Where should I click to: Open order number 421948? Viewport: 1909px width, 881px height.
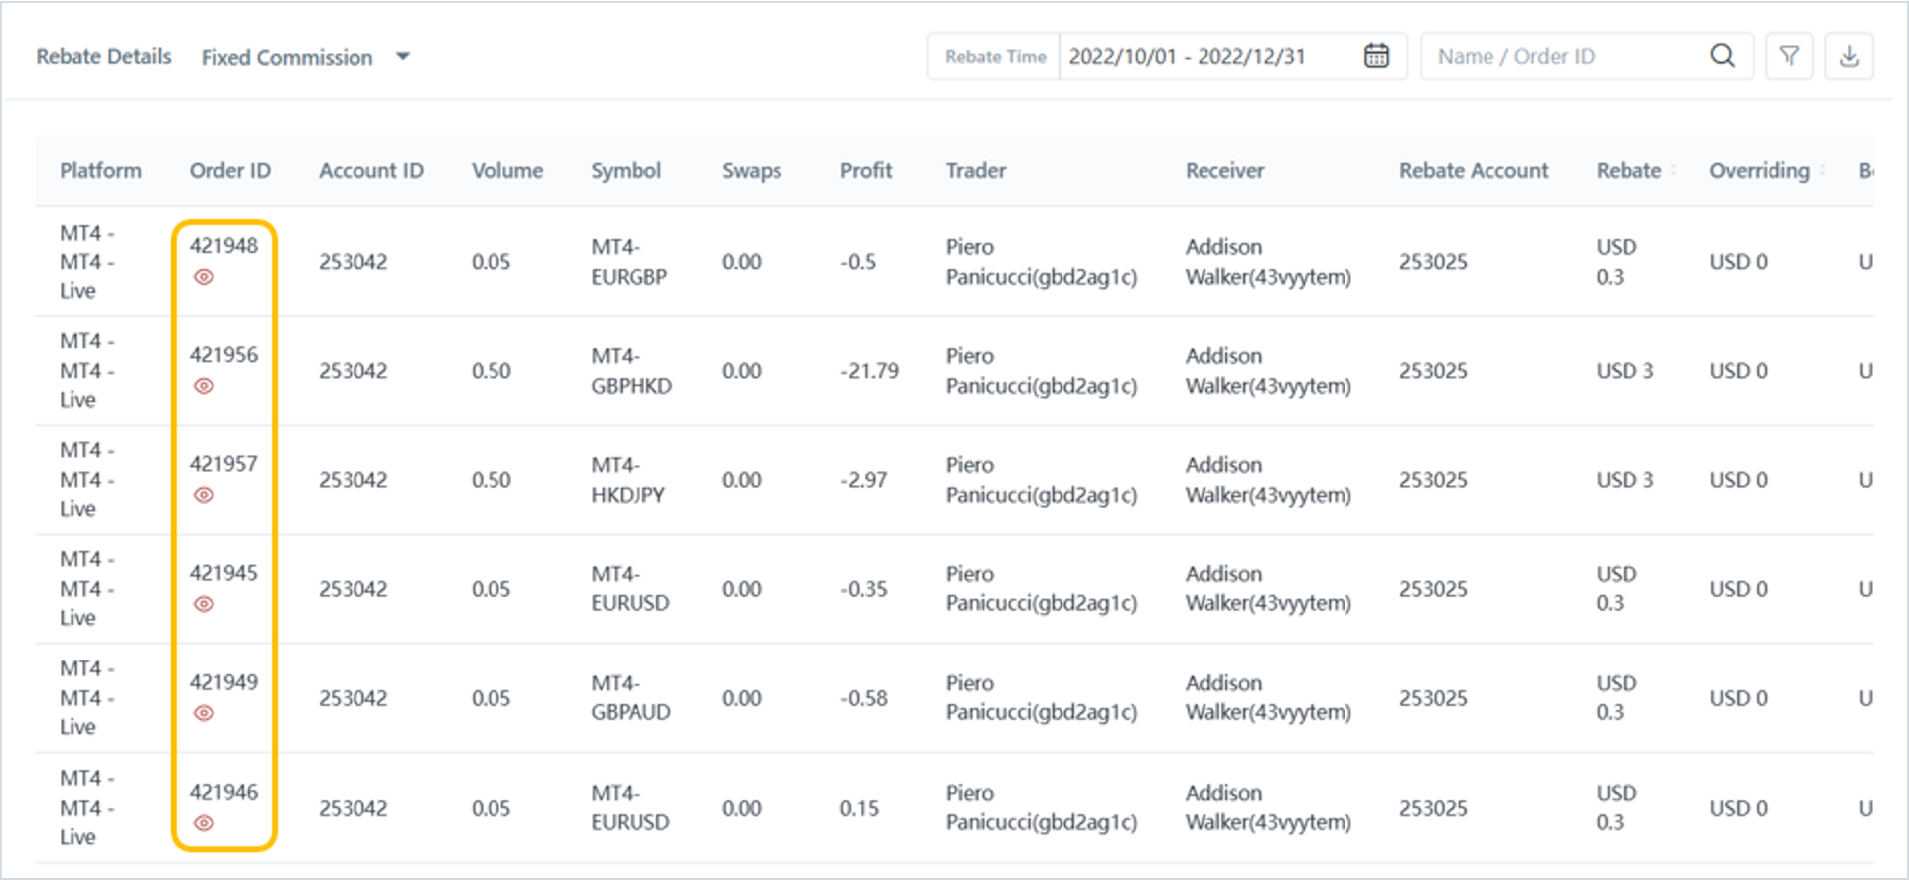(224, 246)
